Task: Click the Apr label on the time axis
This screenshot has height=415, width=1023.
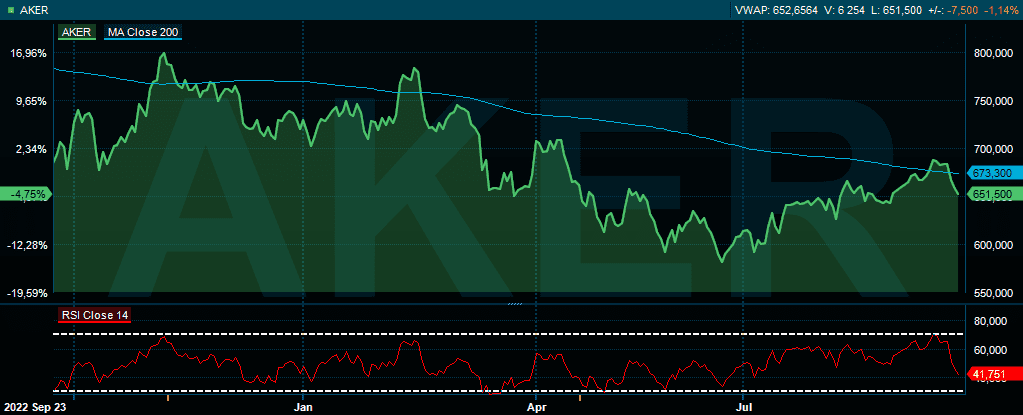Action: [535, 405]
